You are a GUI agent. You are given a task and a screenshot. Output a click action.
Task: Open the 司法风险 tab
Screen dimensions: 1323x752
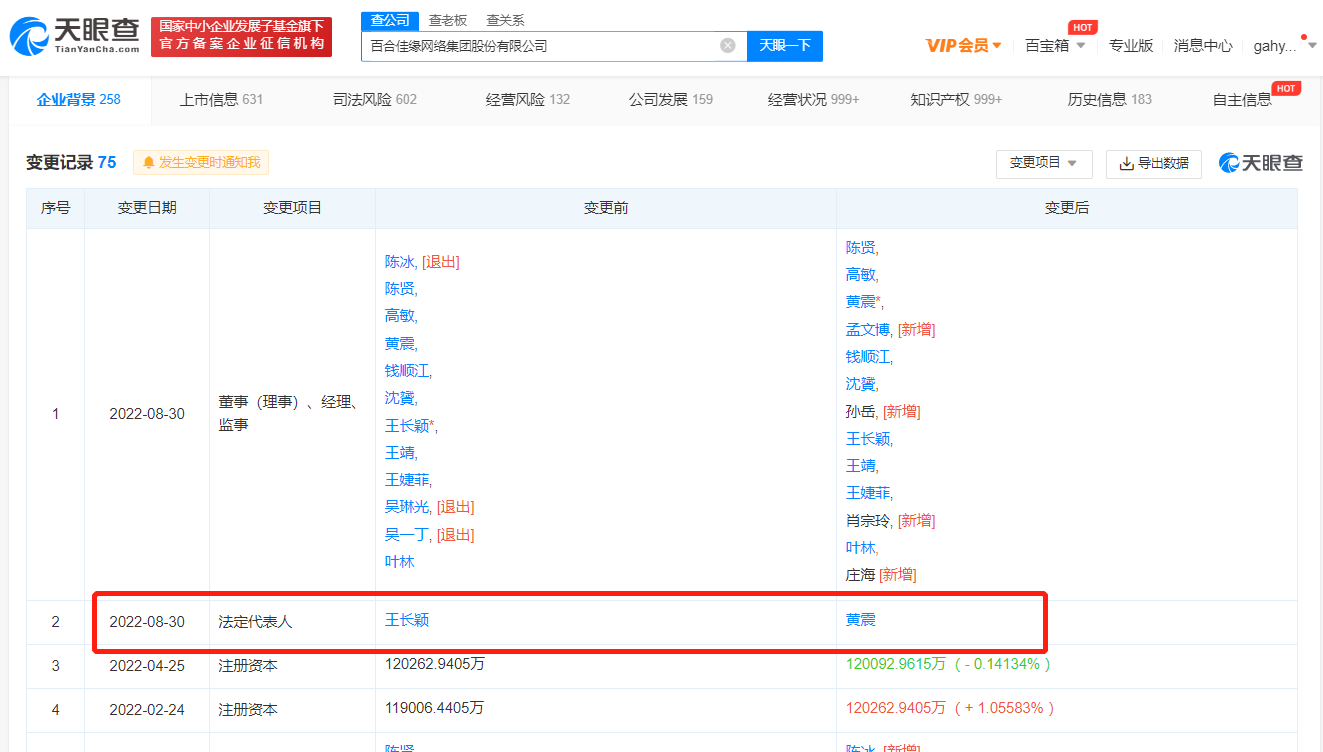point(374,99)
